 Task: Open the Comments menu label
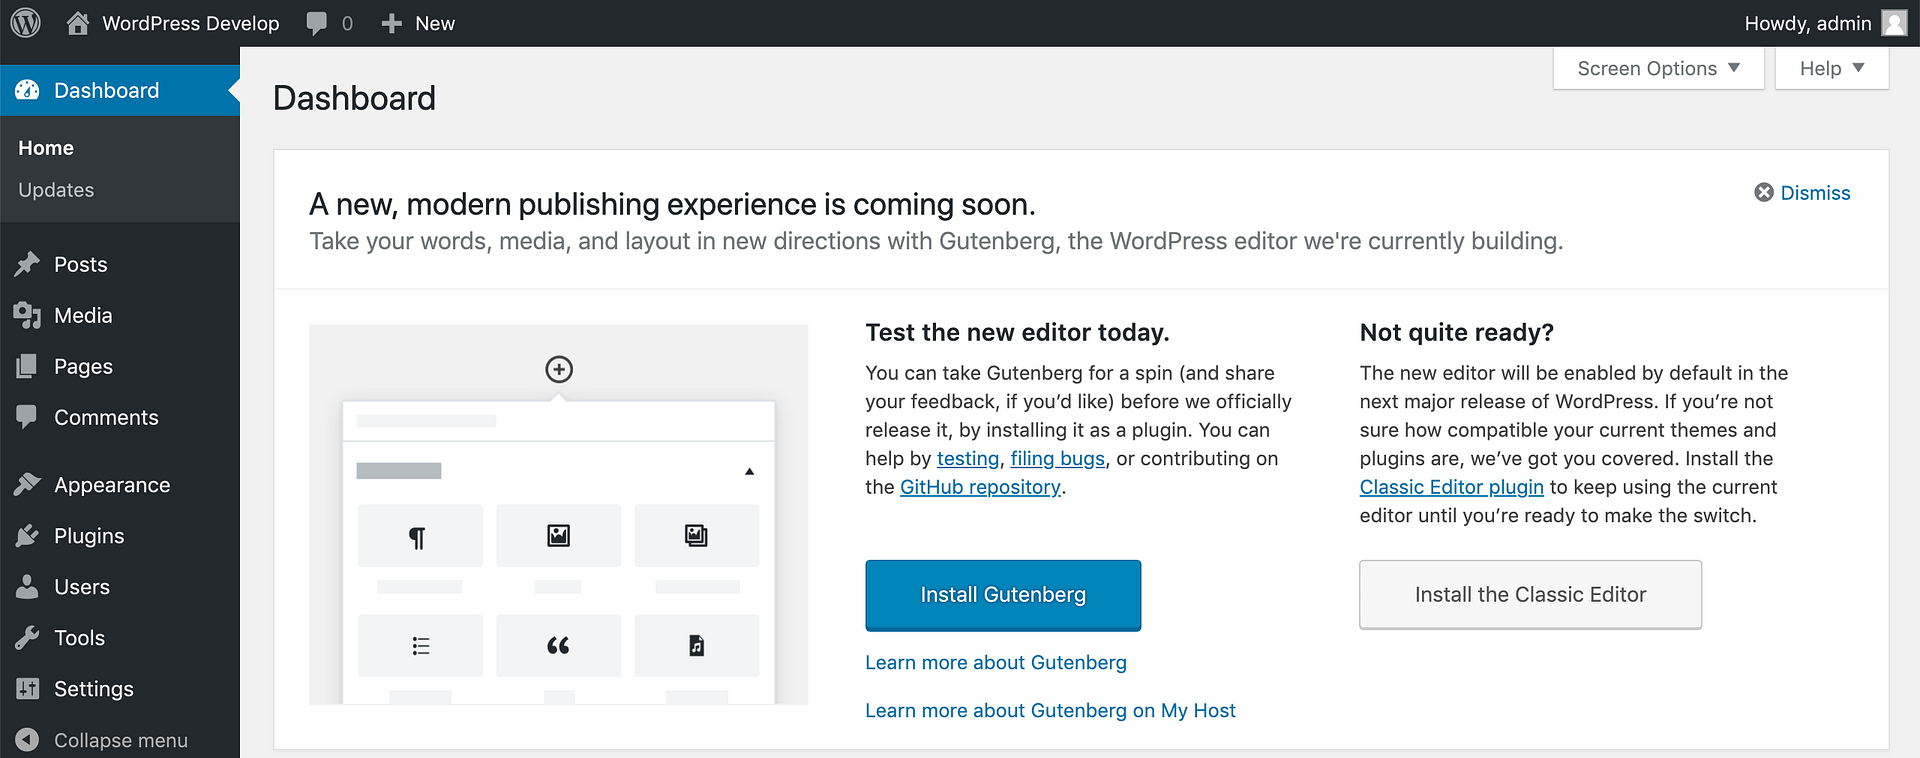tap(106, 417)
